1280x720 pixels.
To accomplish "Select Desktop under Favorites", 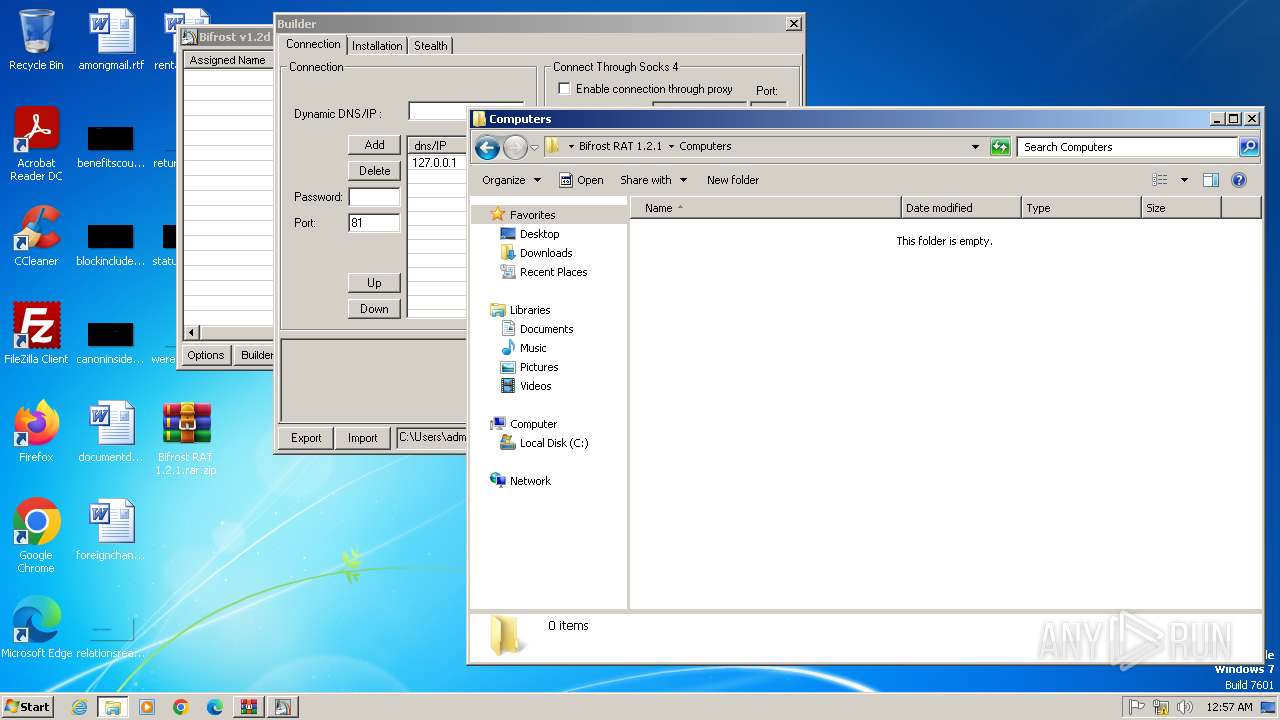I will click(x=539, y=234).
